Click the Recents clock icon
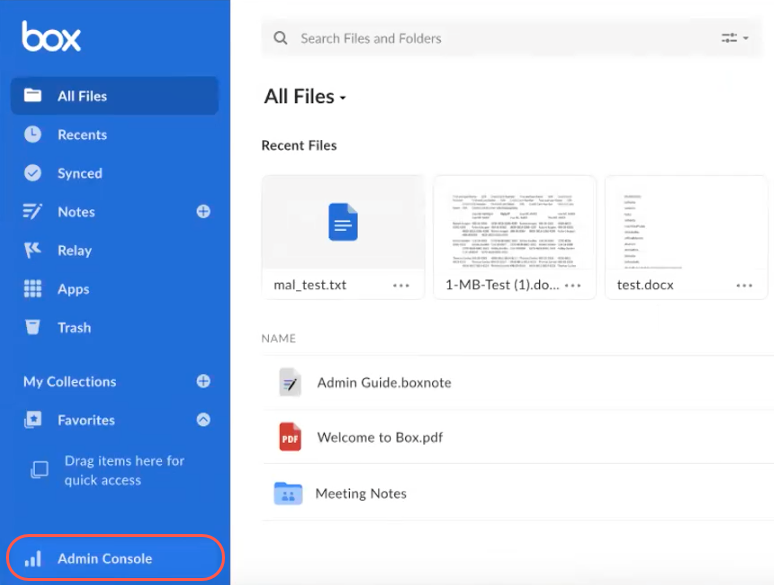Viewport: 774px width, 585px height. click(33, 134)
